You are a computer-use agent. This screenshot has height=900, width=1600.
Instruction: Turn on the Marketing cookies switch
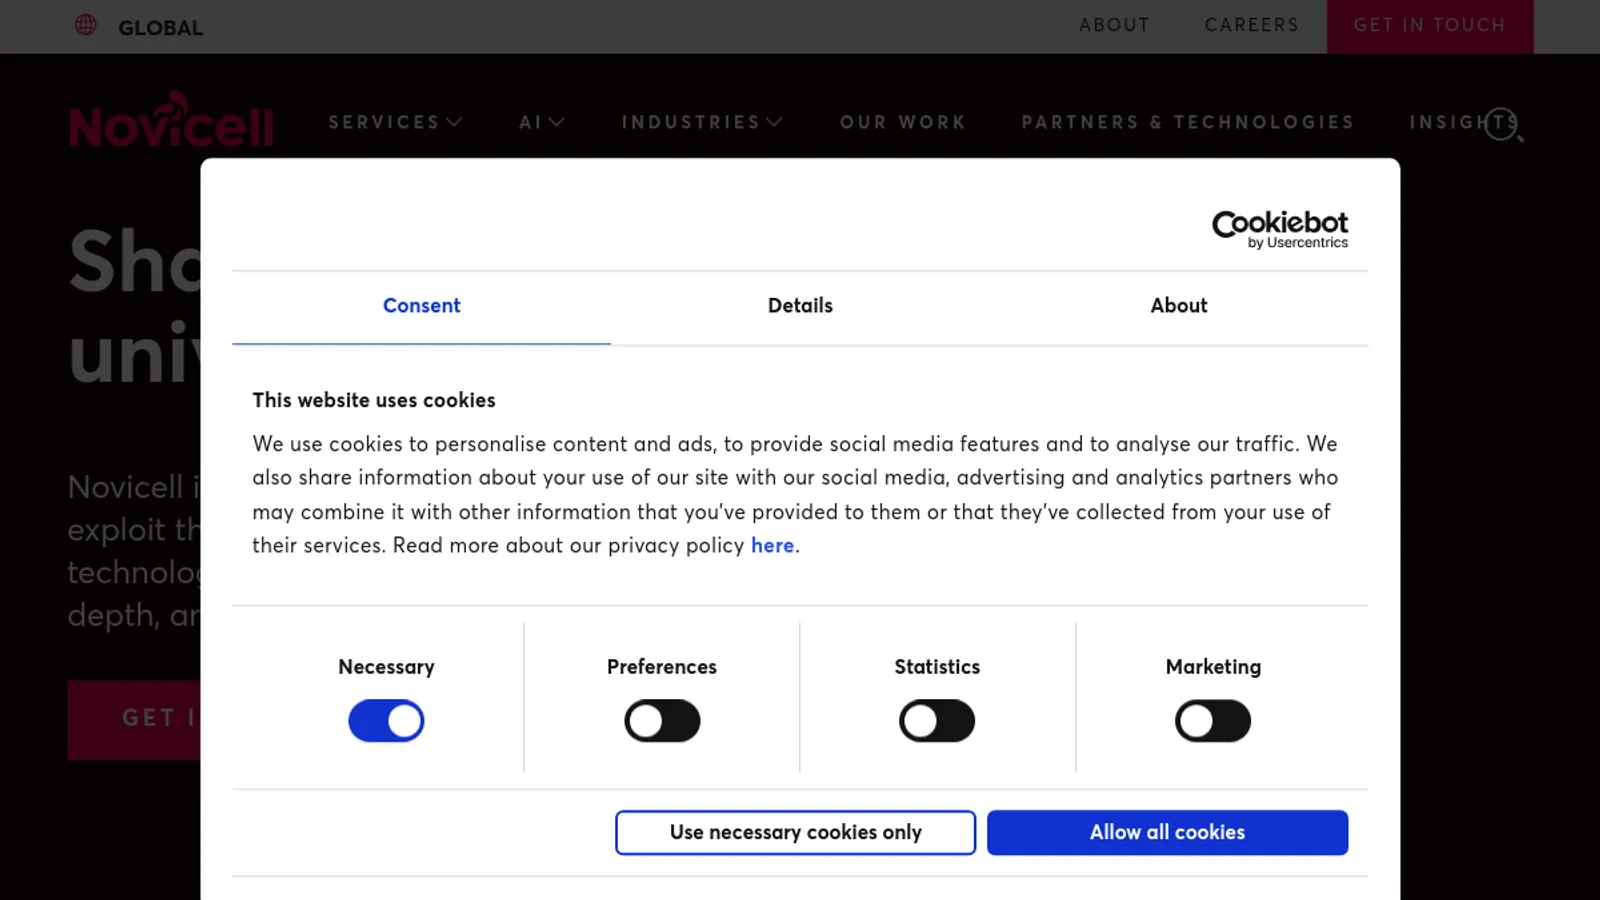(x=1213, y=721)
